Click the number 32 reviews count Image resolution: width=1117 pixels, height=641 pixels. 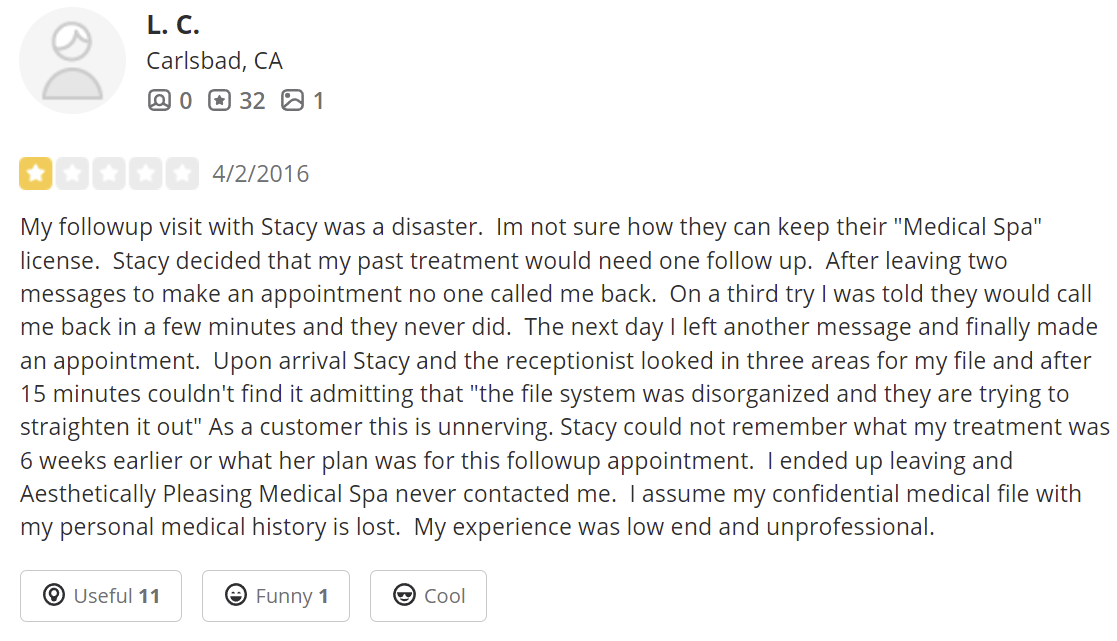tap(252, 101)
